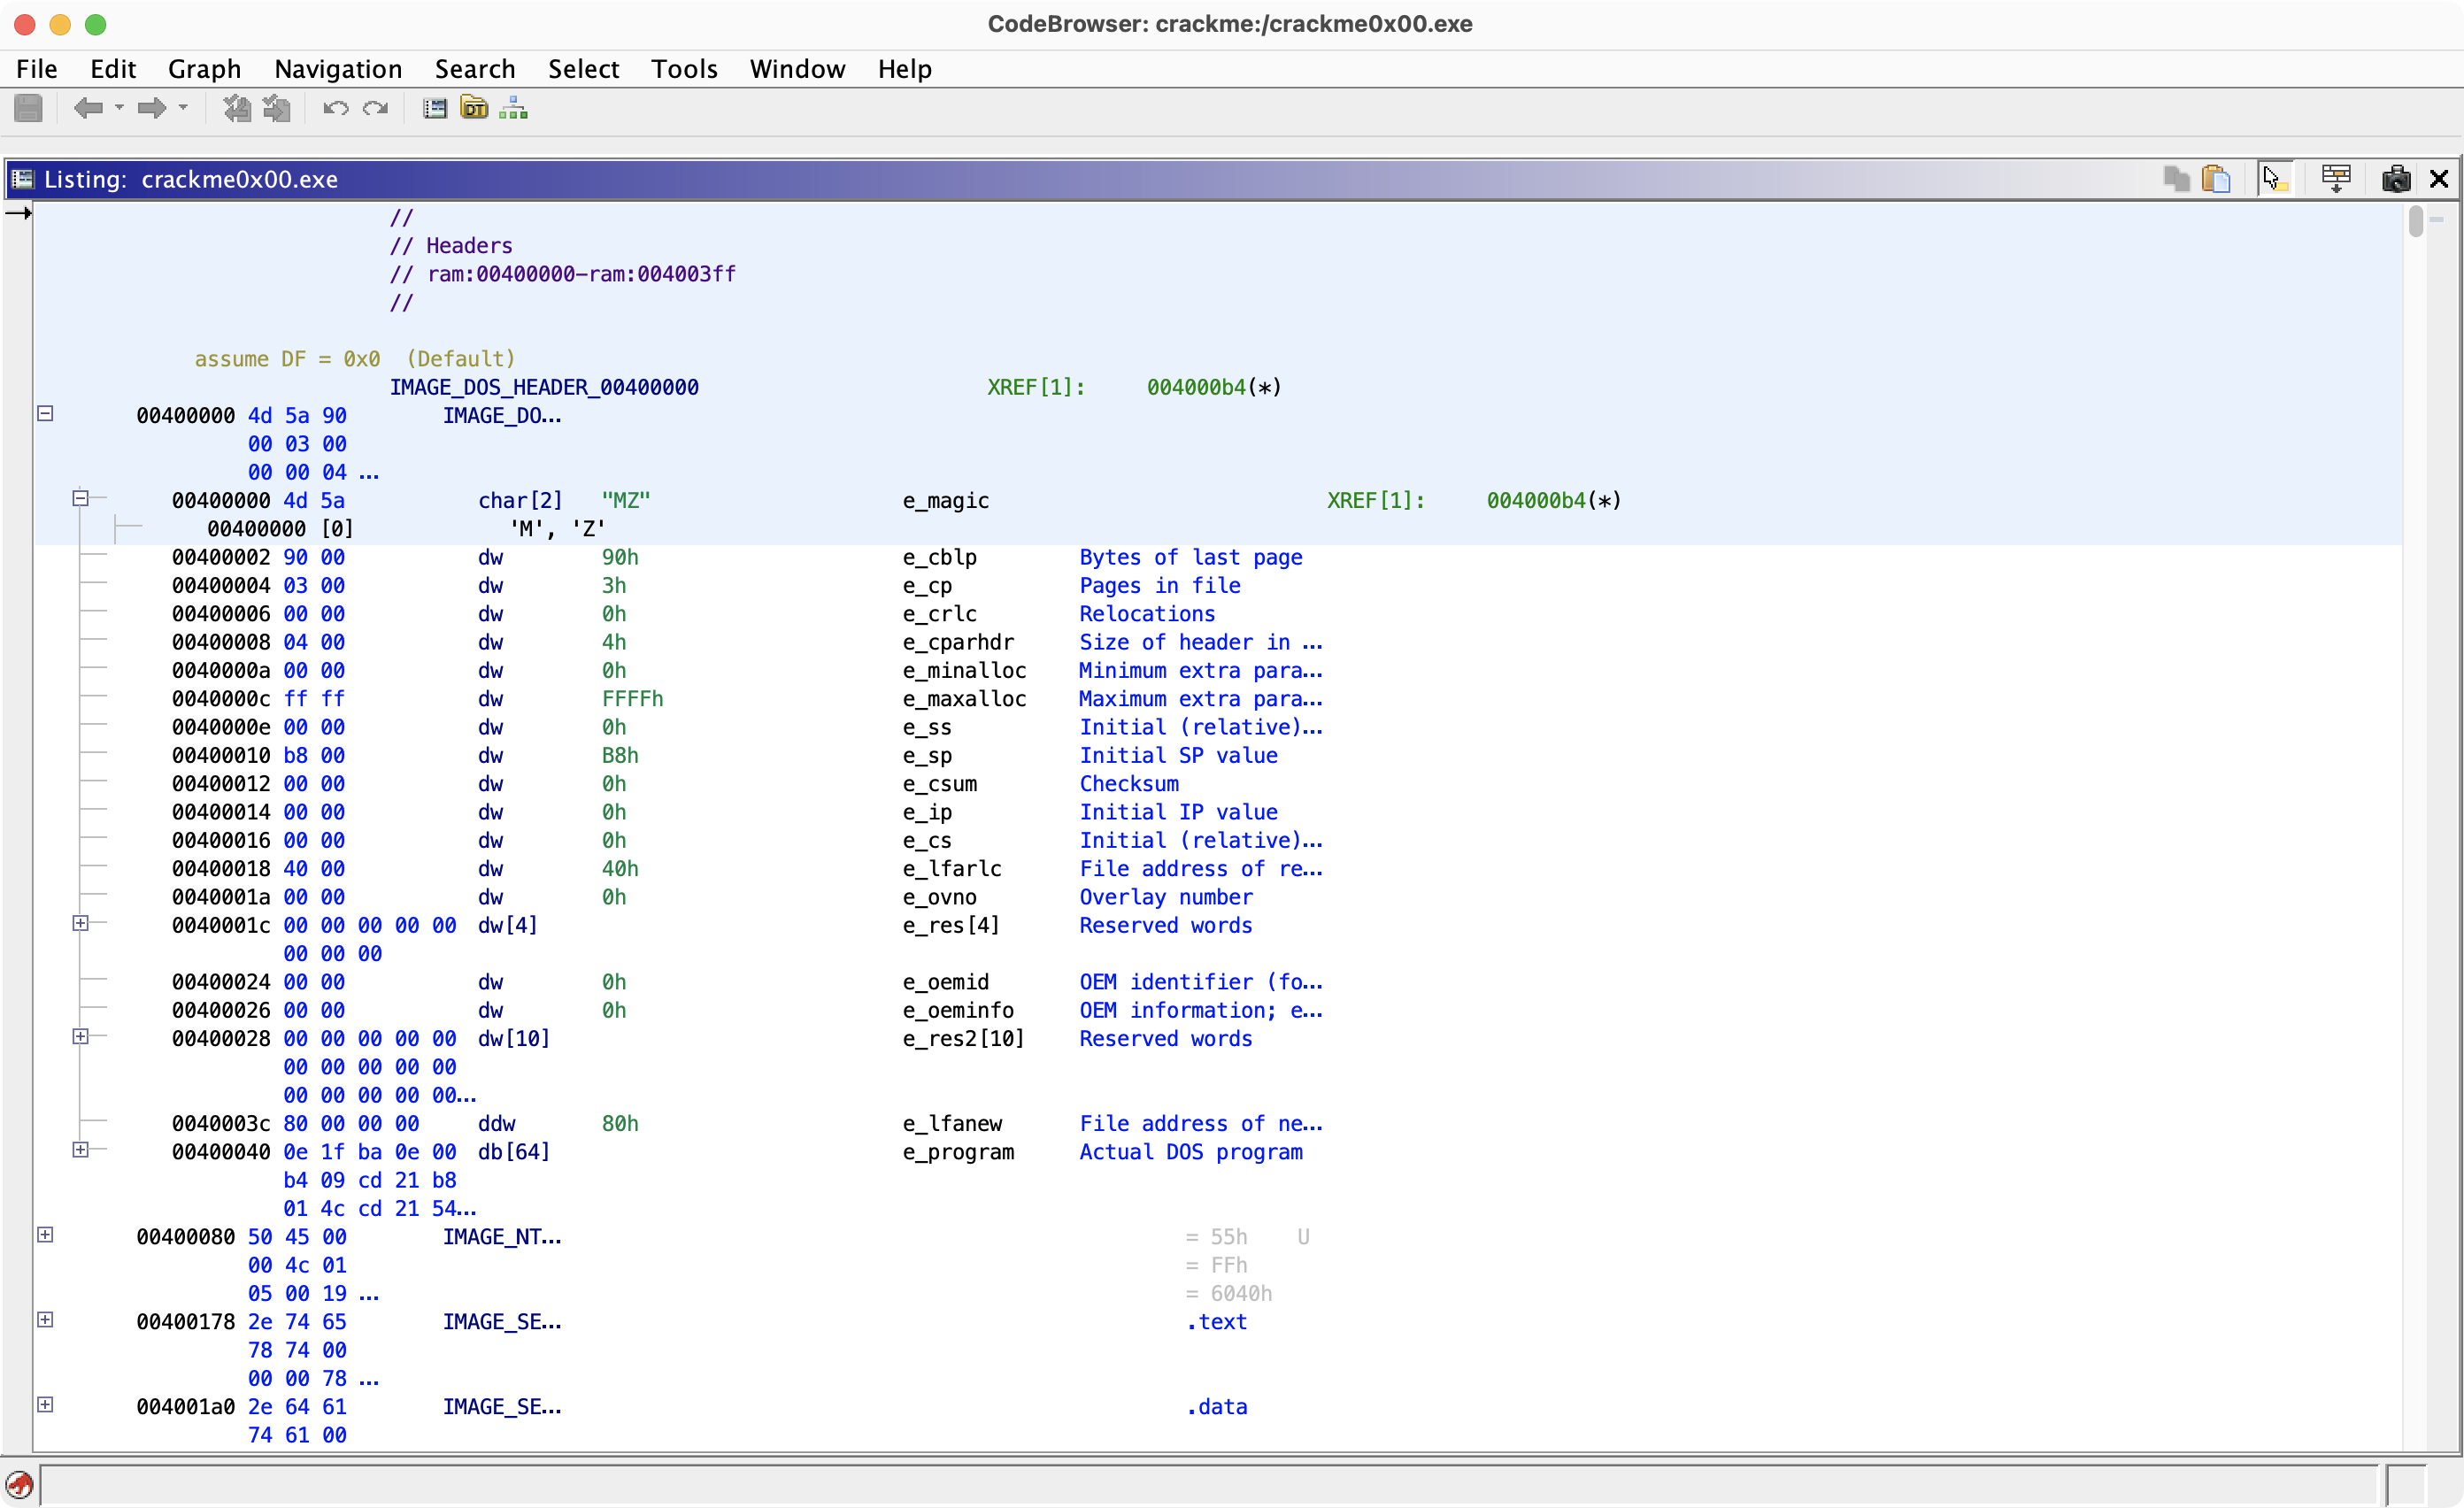Click the listing vertical scrollbar thumb
The image size is (2464, 1508).
(2416, 221)
